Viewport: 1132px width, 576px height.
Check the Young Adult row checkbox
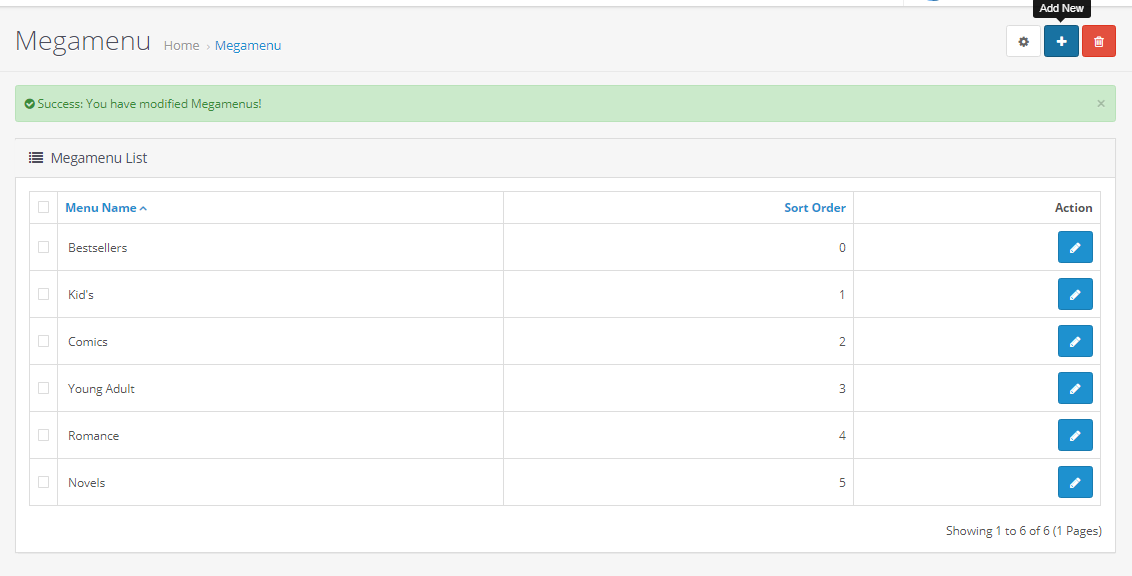pyautogui.click(x=43, y=388)
